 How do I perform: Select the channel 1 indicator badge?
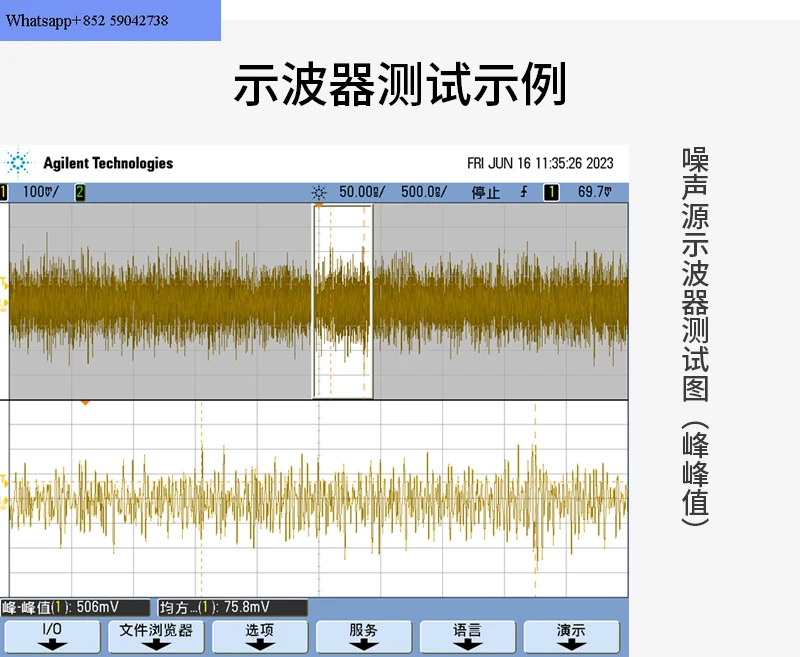coord(4,193)
